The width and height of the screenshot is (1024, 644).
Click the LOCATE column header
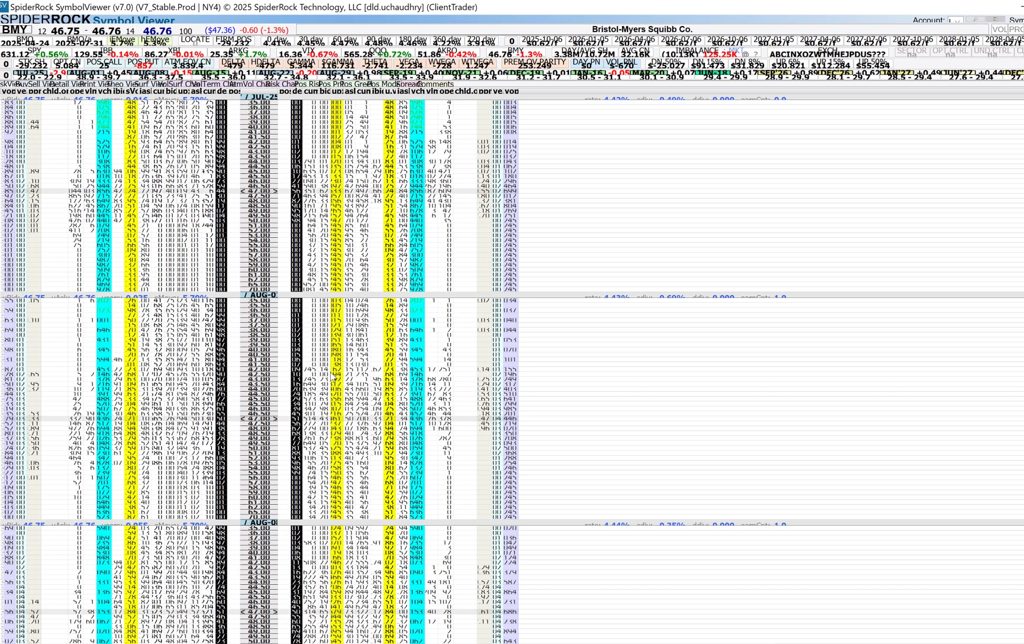(x=195, y=39)
